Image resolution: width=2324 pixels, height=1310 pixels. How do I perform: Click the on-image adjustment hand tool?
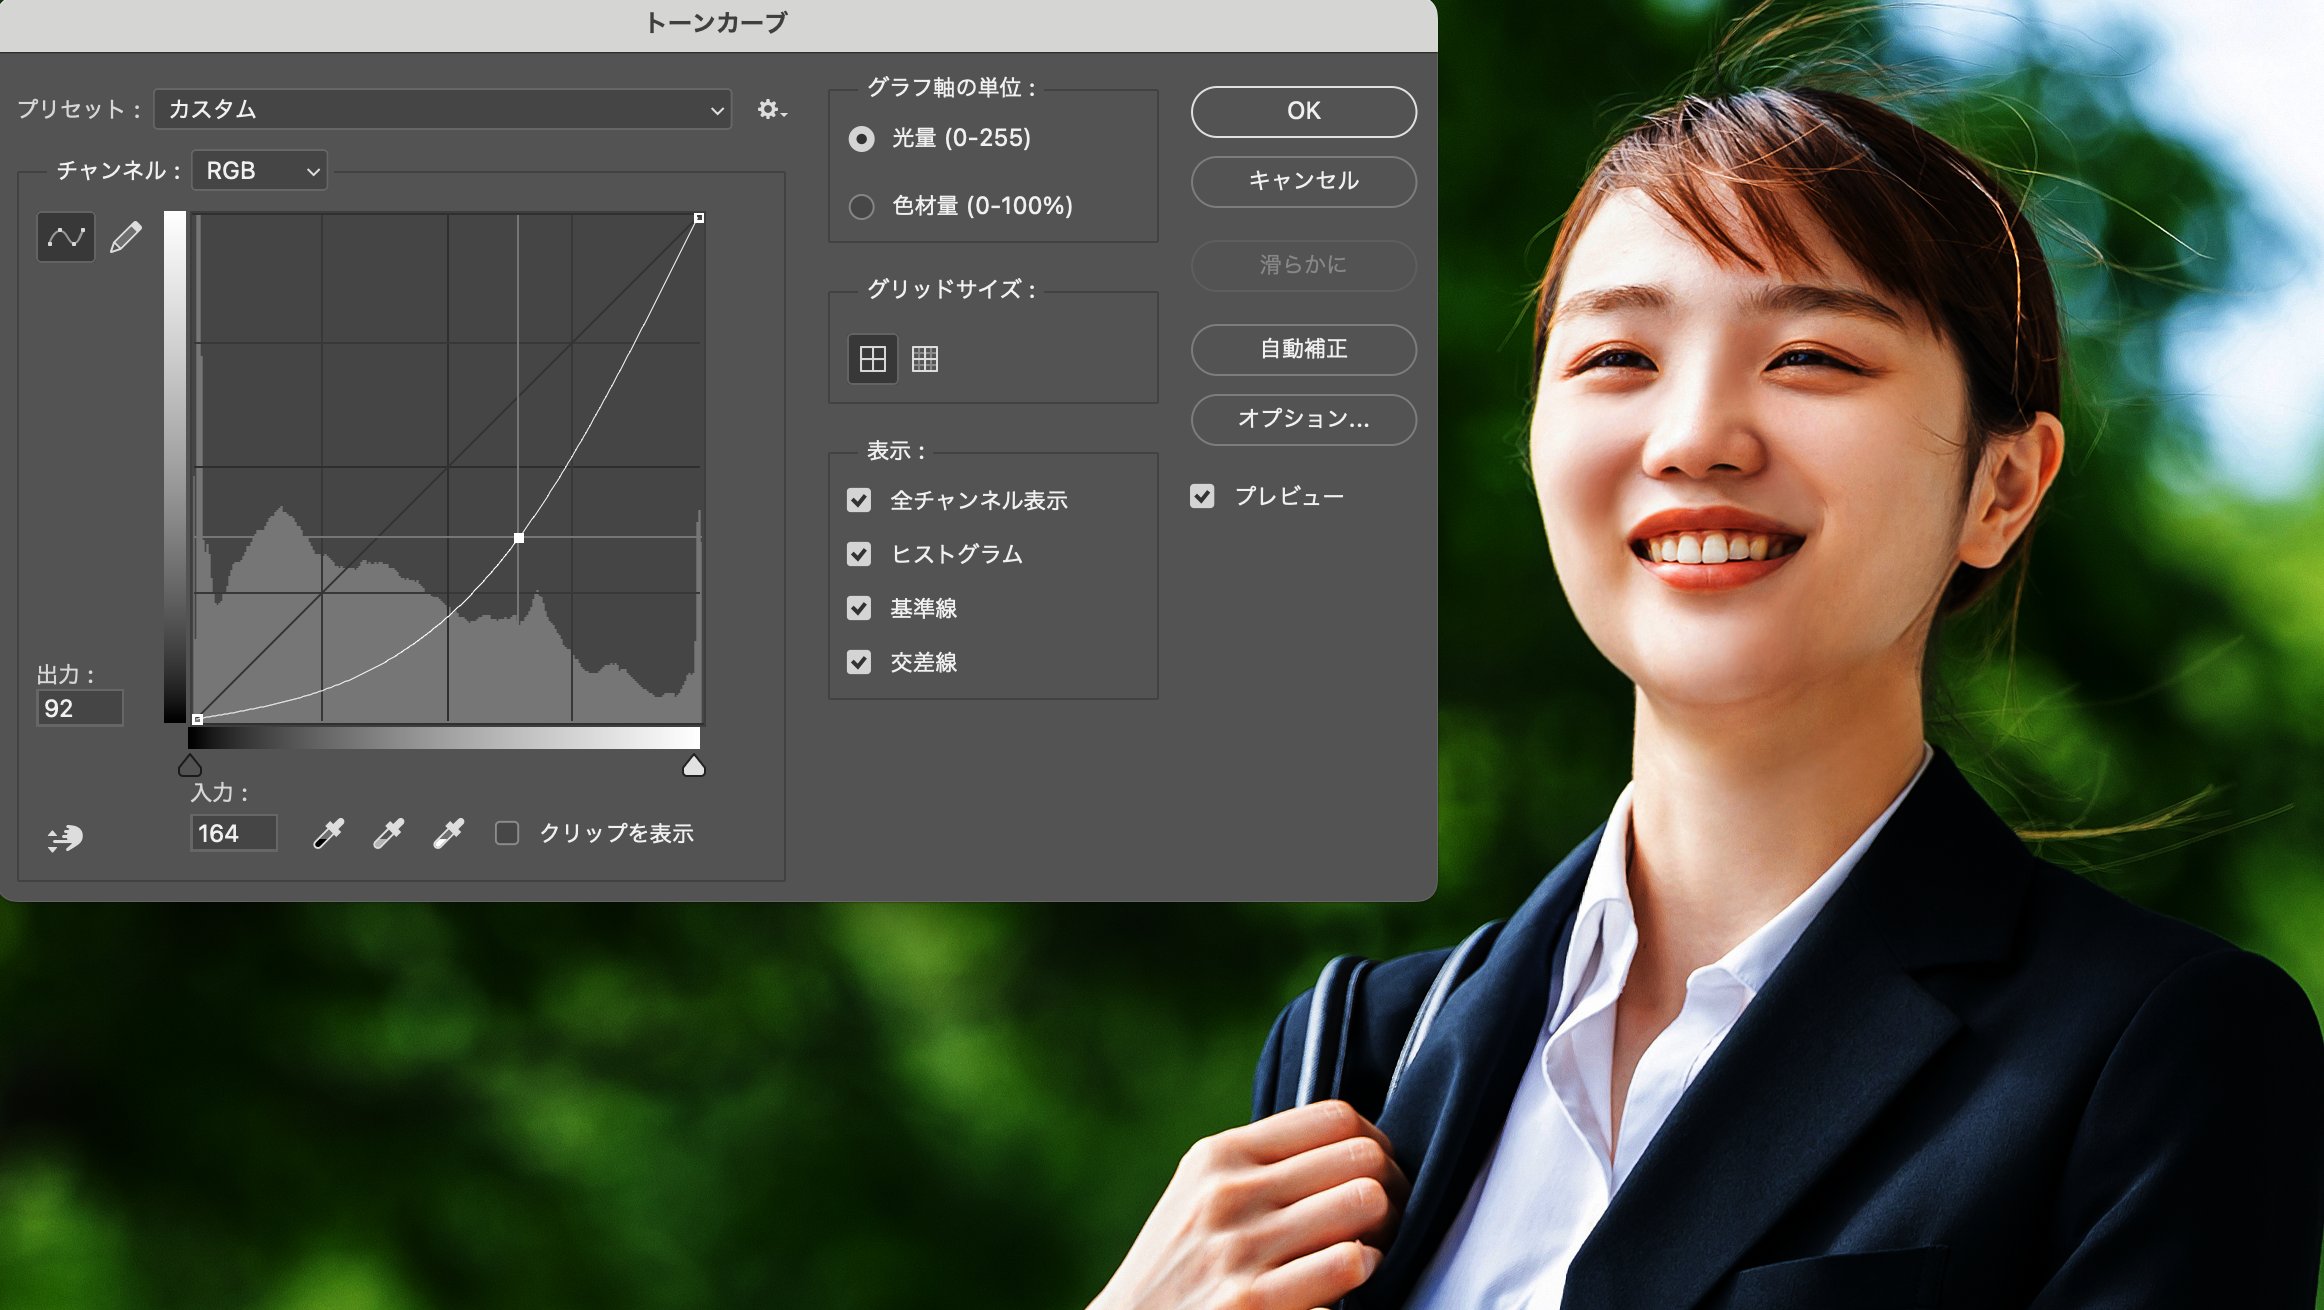[x=65, y=838]
